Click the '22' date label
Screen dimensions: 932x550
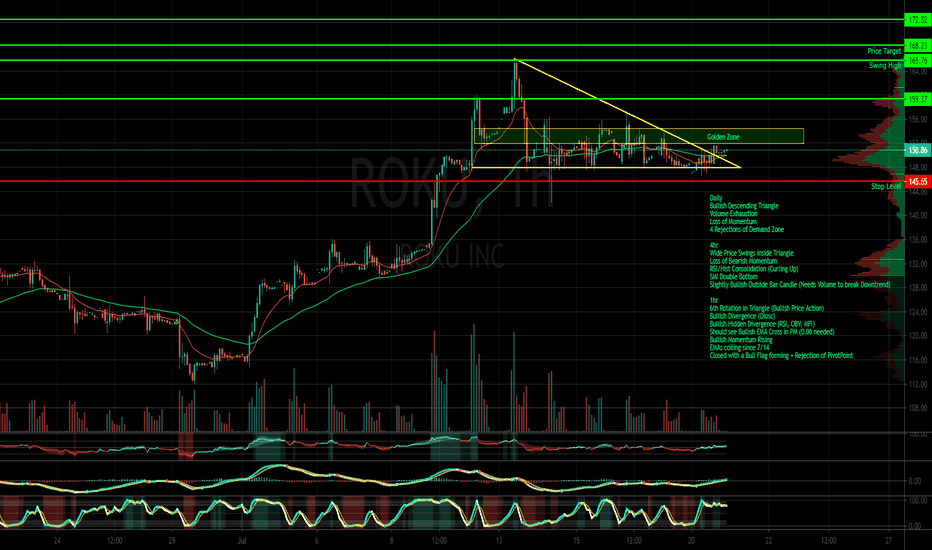[x=769, y=540]
